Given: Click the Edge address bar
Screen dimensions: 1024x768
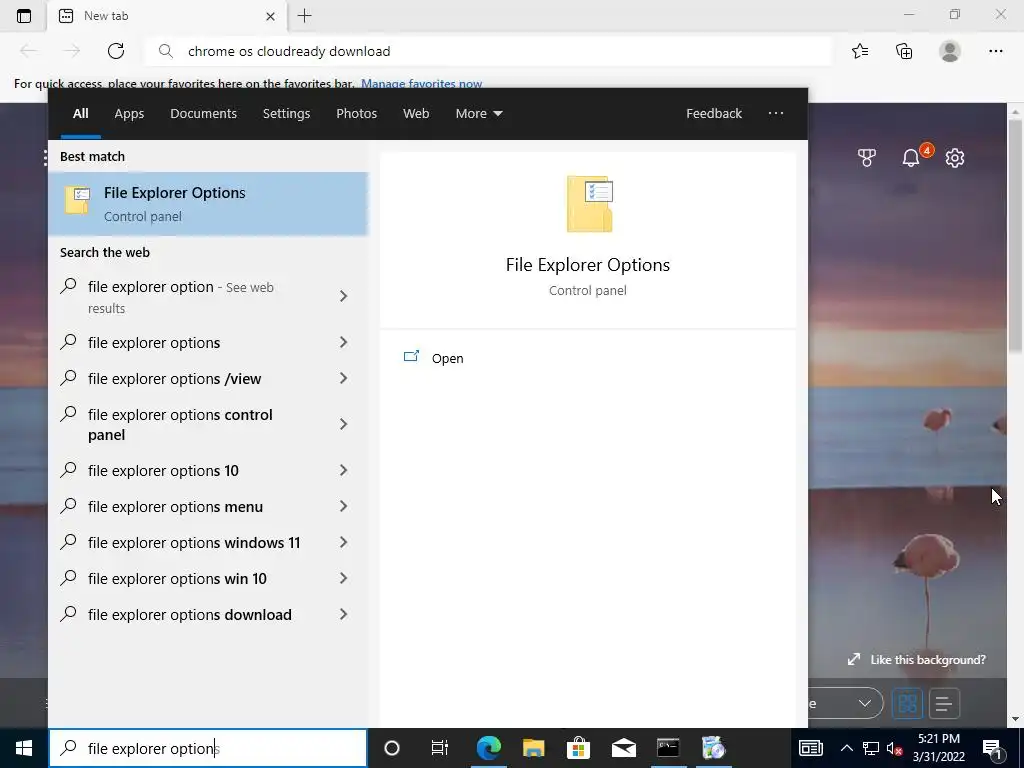Looking at the screenshot, I should (x=490, y=51).
